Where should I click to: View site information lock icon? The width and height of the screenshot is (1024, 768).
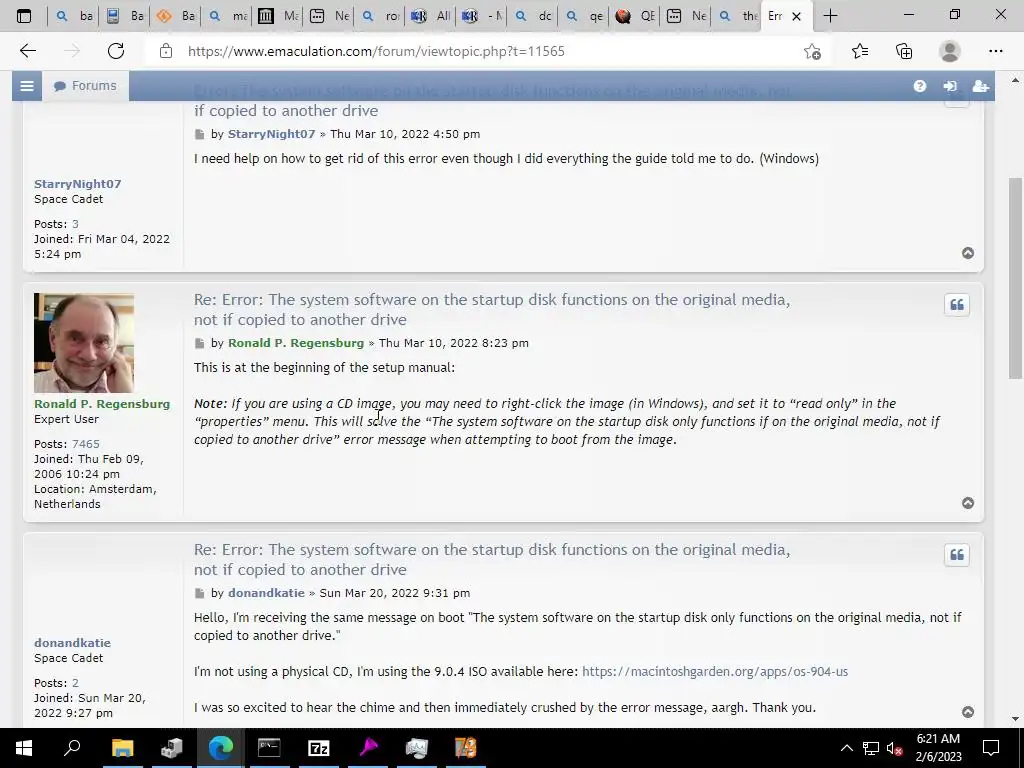[x=166, y=51]
